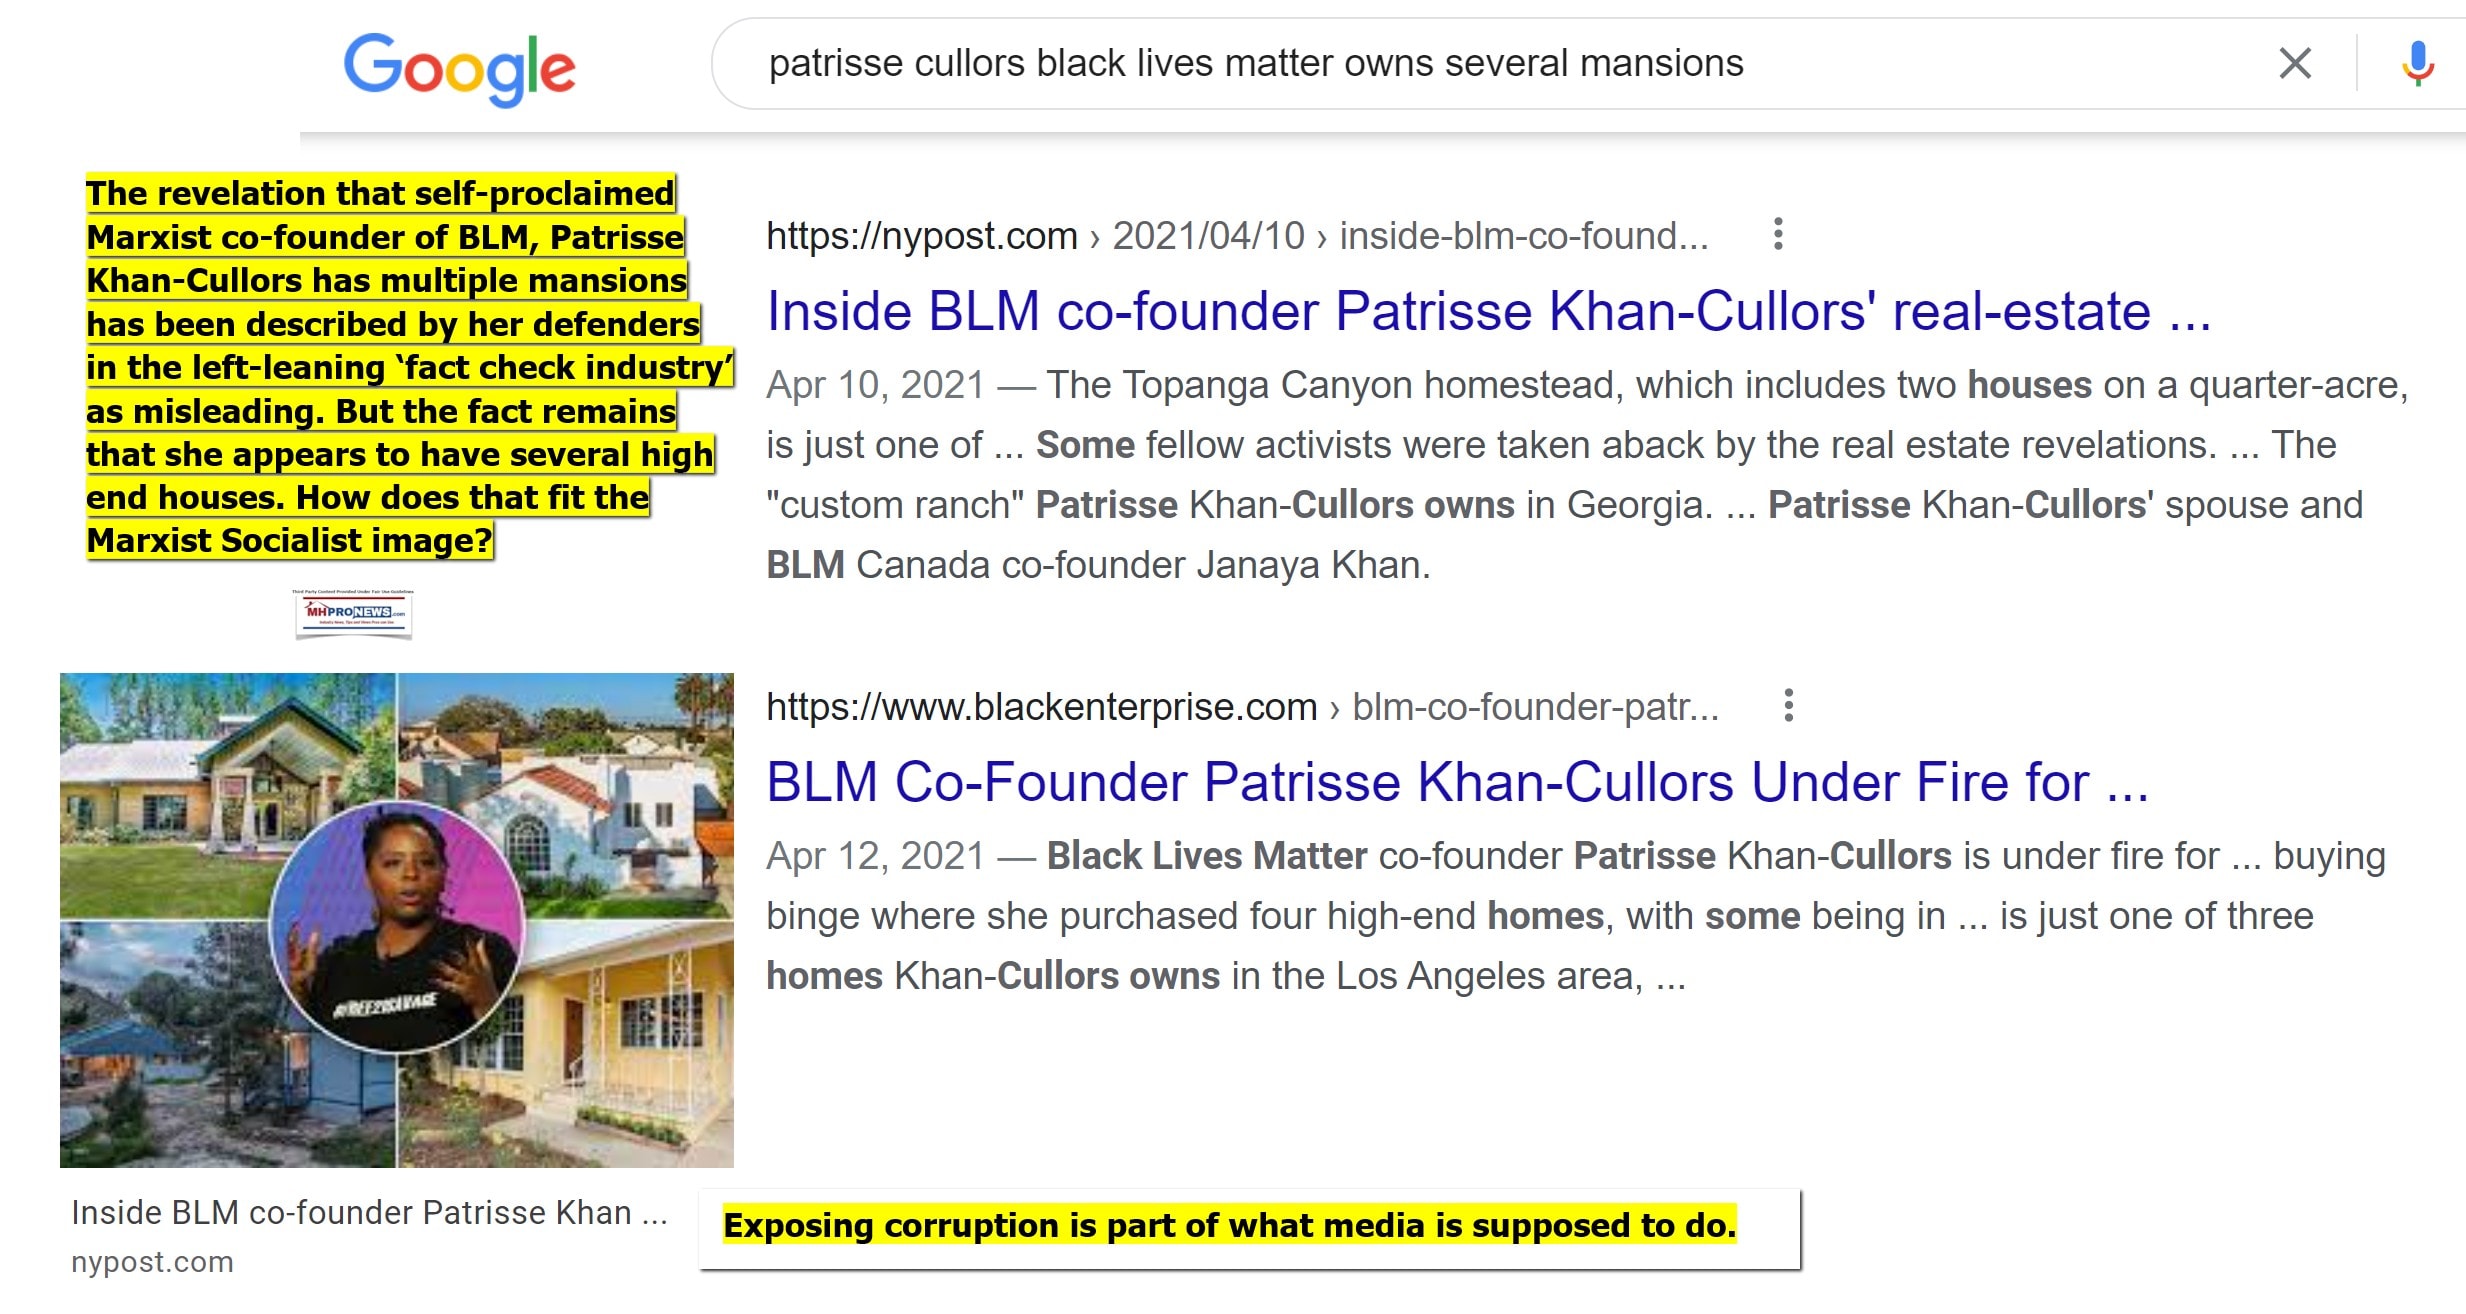This screenshot has width=2466, height=1314.
Task: Open 'BLM Co-Founder Patrisse Khan-Cullors Under Fire' headline
Action: click(x=1457, y=782)
